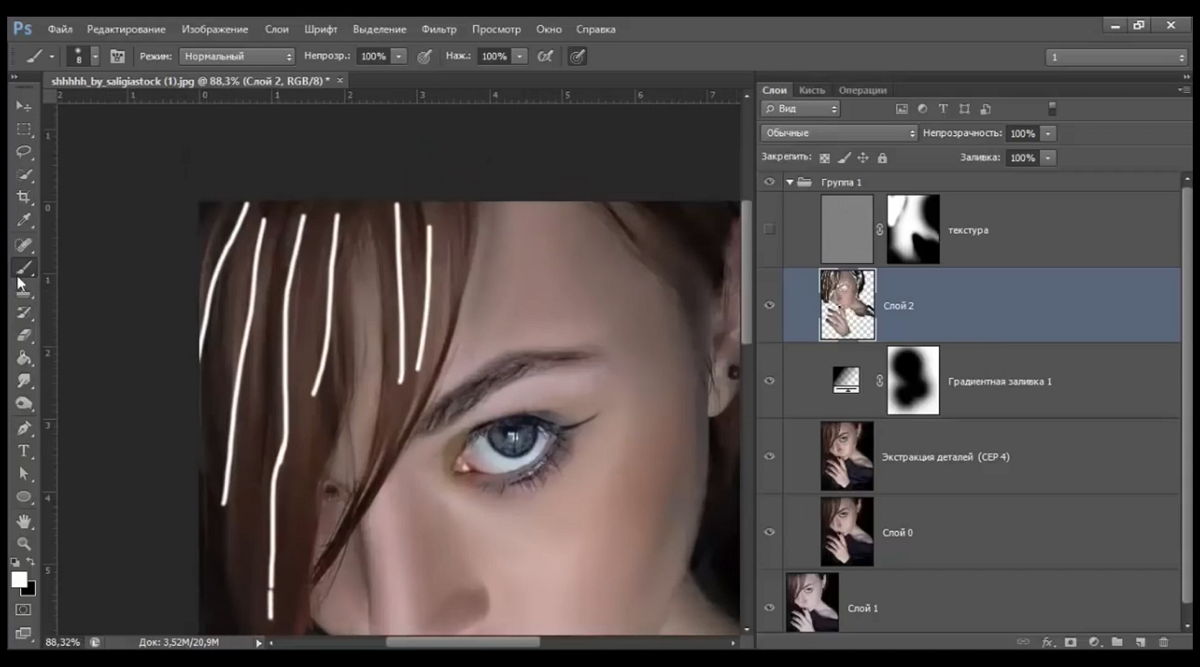Select the Horizontal Type tool in the toolbar
The height and width of the screenshot is (667, 1200).
coord(24,451)
